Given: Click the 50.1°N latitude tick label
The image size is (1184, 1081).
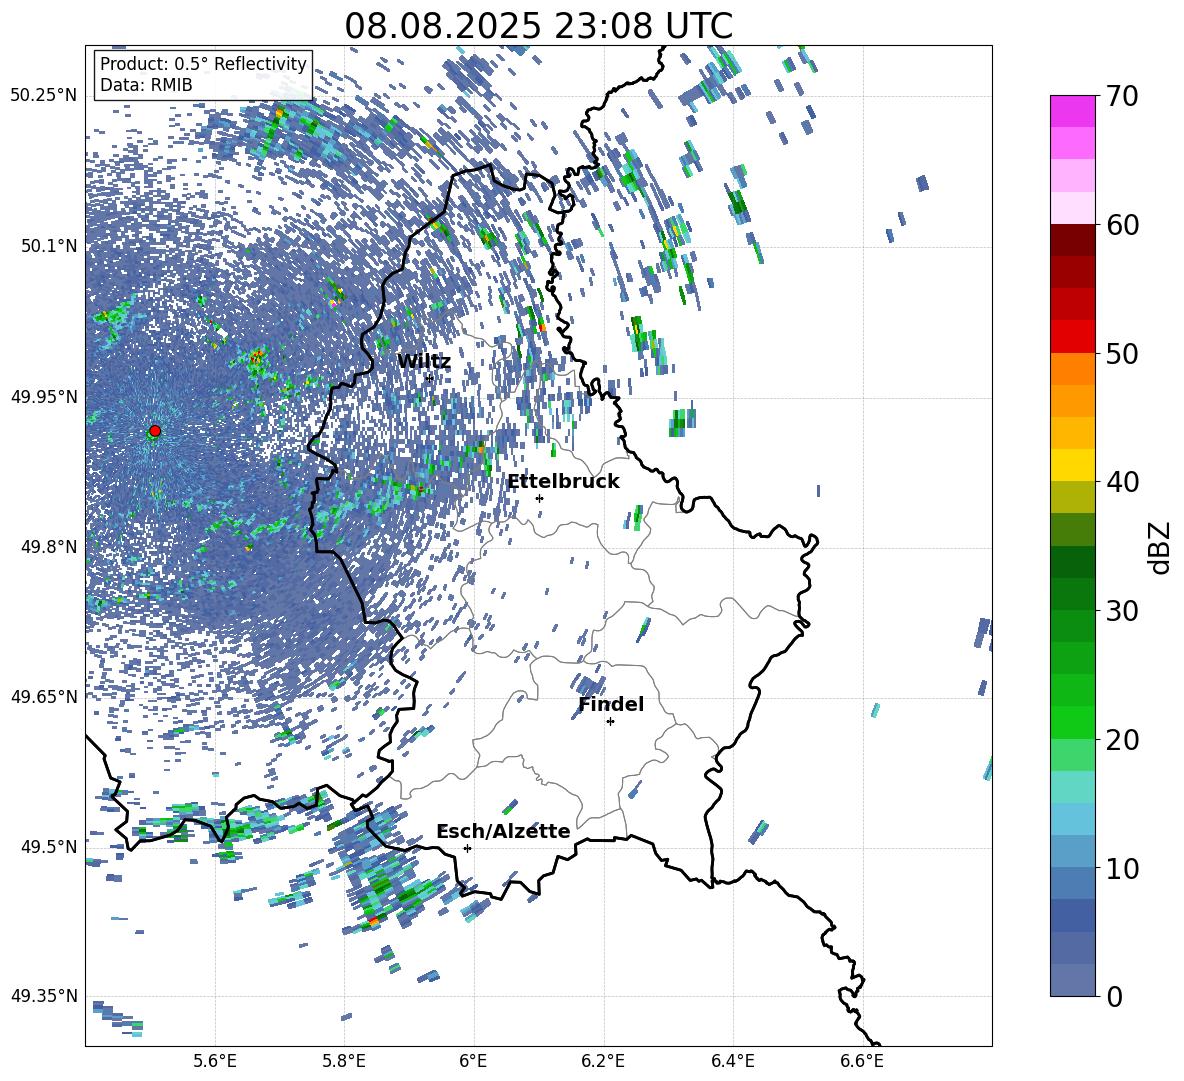Looking at the screenshot, I should (48, 246).
